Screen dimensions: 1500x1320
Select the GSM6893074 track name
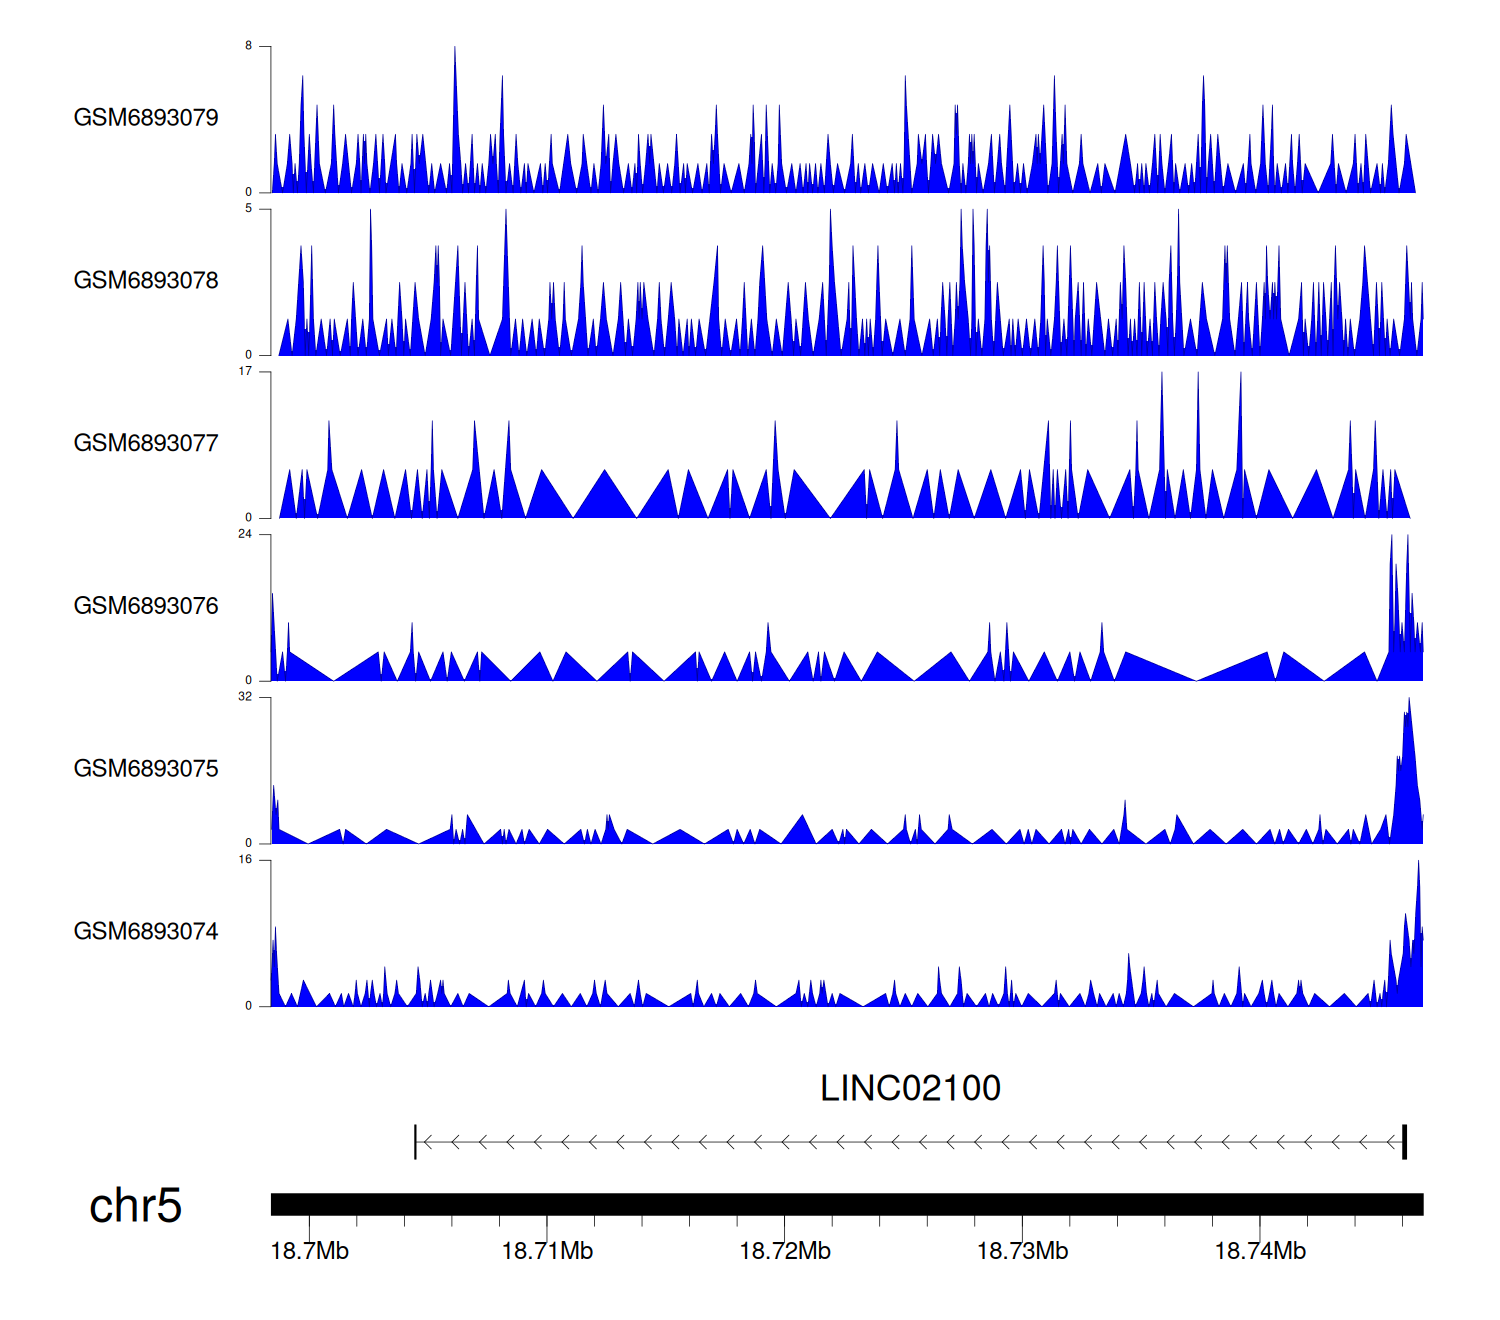pos(146,932)
